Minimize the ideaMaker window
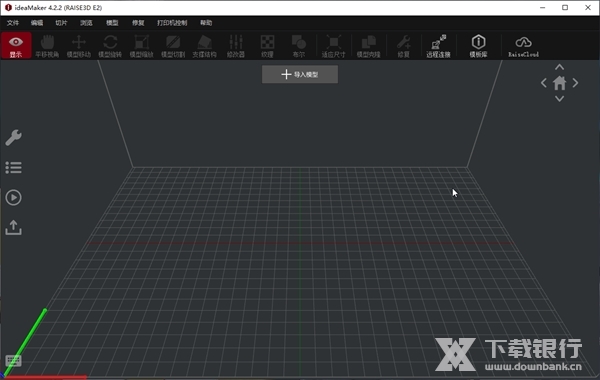The width and height of the screenshot is (600, 380). [x=543, y=8]
